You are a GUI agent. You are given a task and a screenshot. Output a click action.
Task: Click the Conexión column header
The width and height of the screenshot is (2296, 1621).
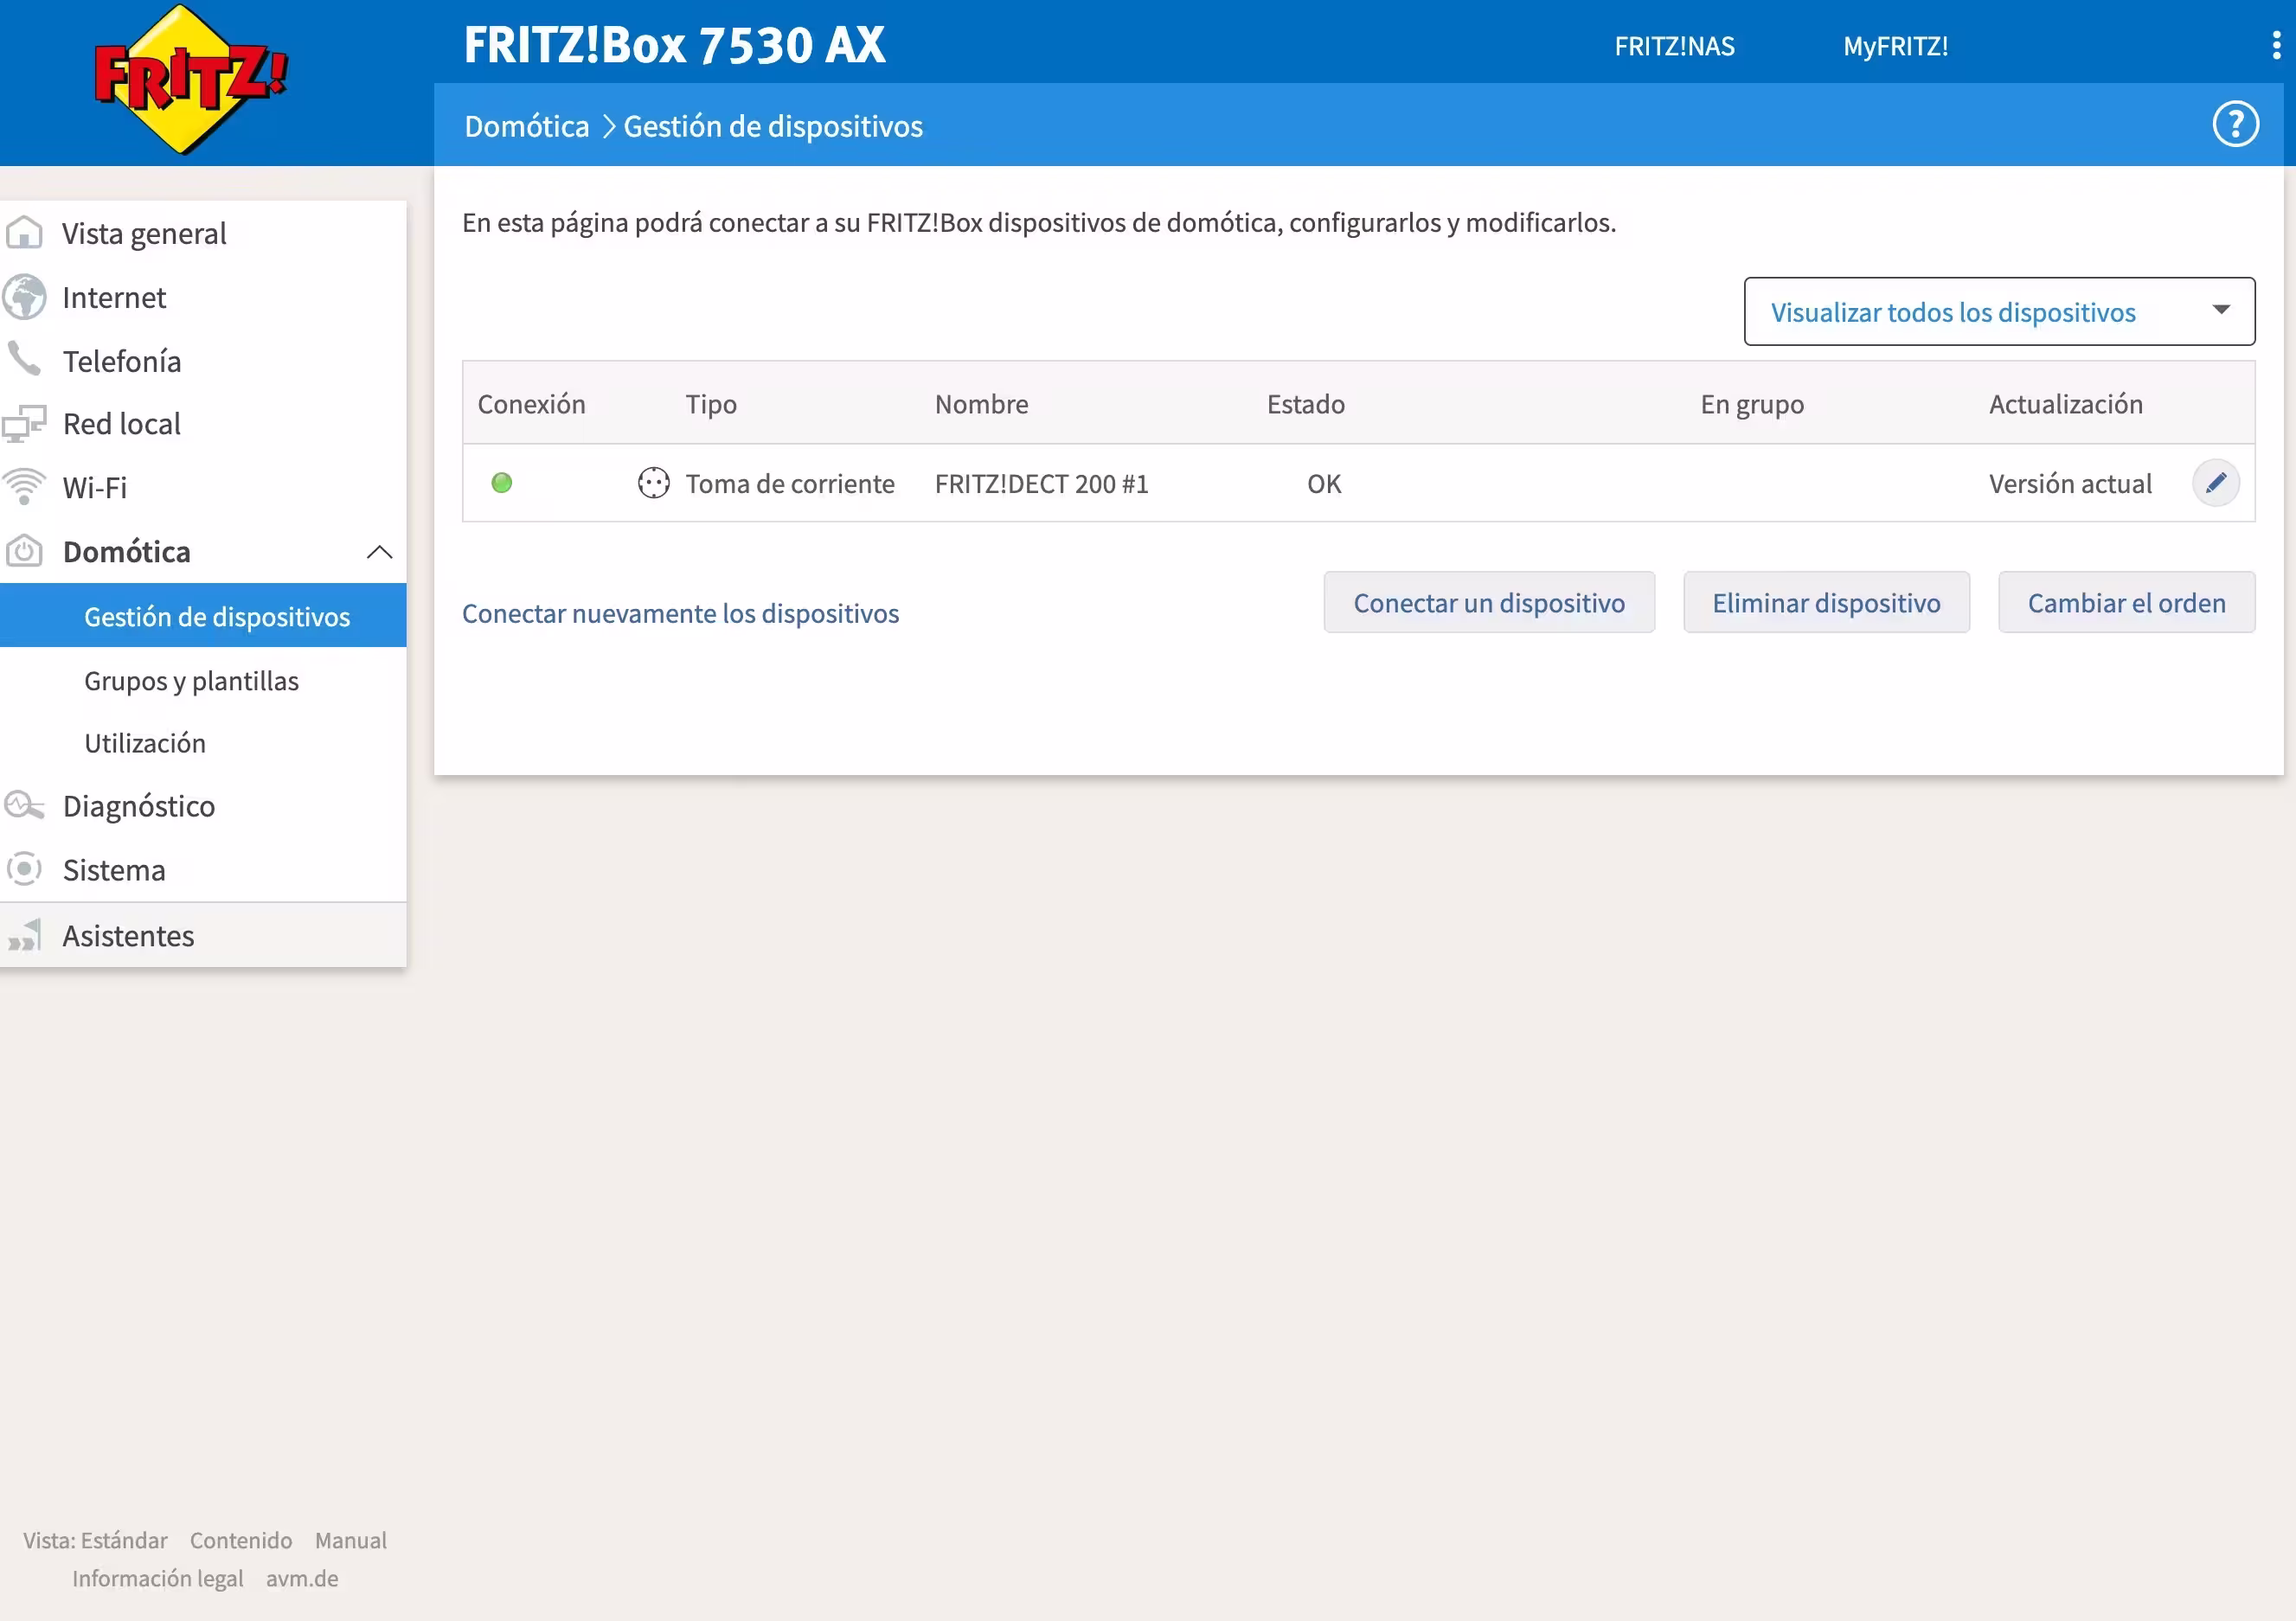531,404
